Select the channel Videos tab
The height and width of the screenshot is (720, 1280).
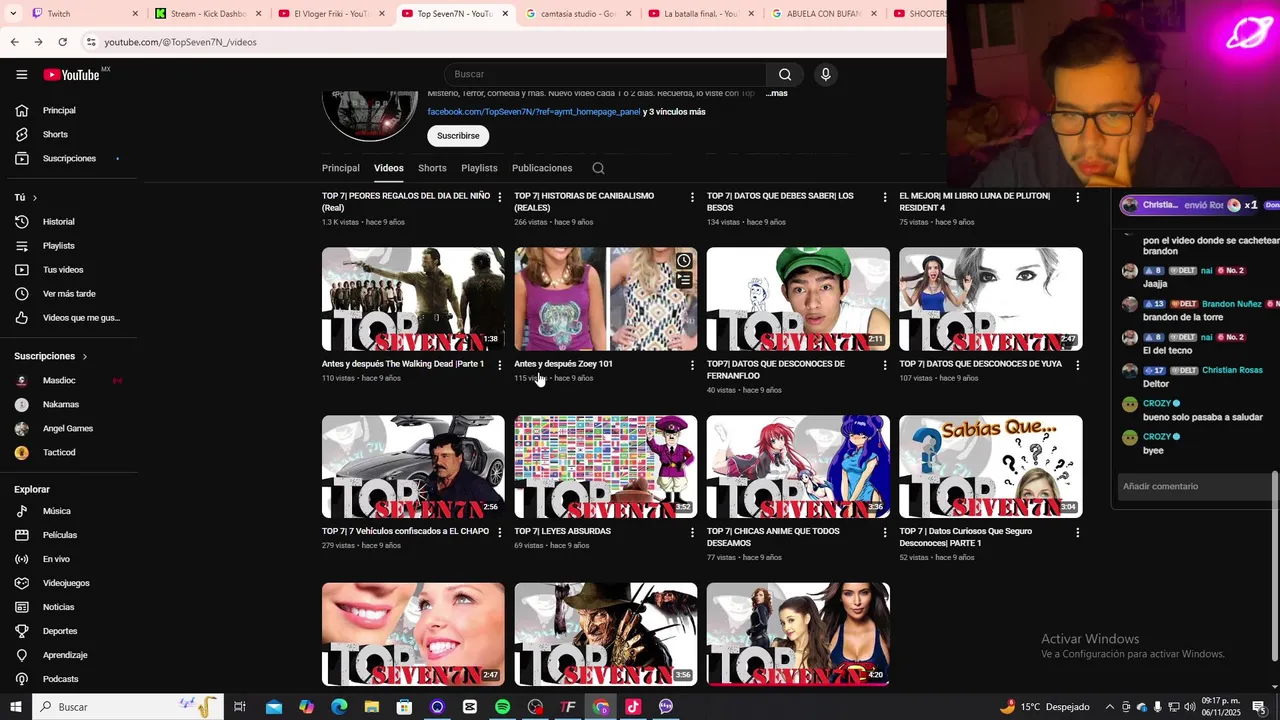[389, 168]
